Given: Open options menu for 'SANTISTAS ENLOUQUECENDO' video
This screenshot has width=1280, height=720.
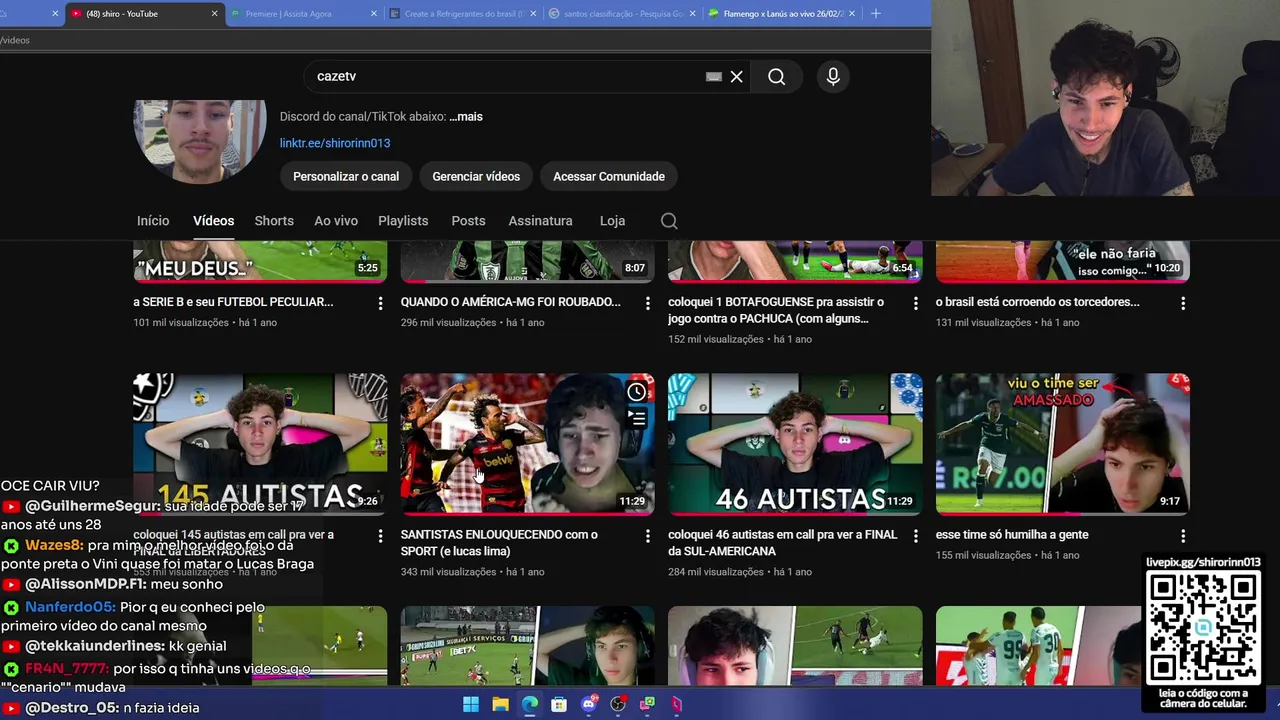Looking at the screenshot, I should coord(647,536).
